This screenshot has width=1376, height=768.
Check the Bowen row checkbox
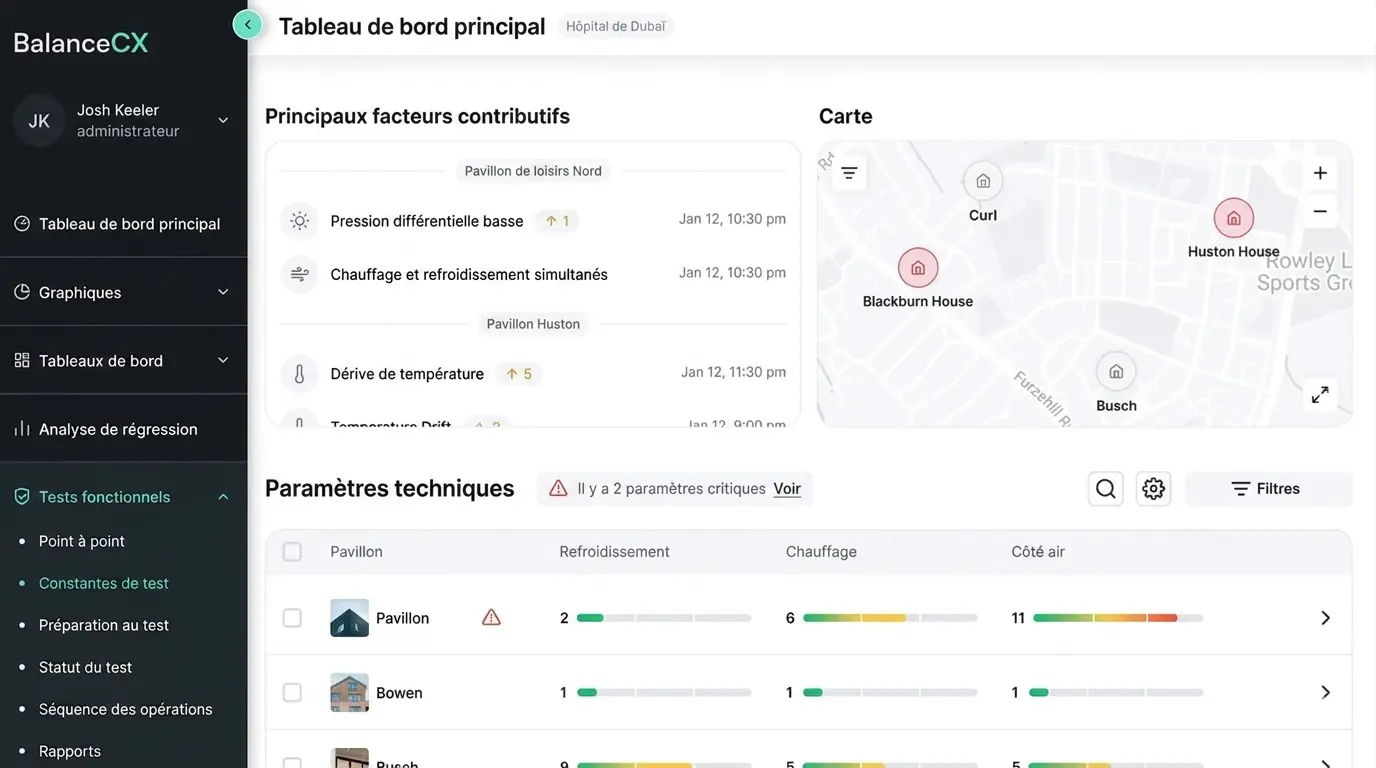[292, 691]
